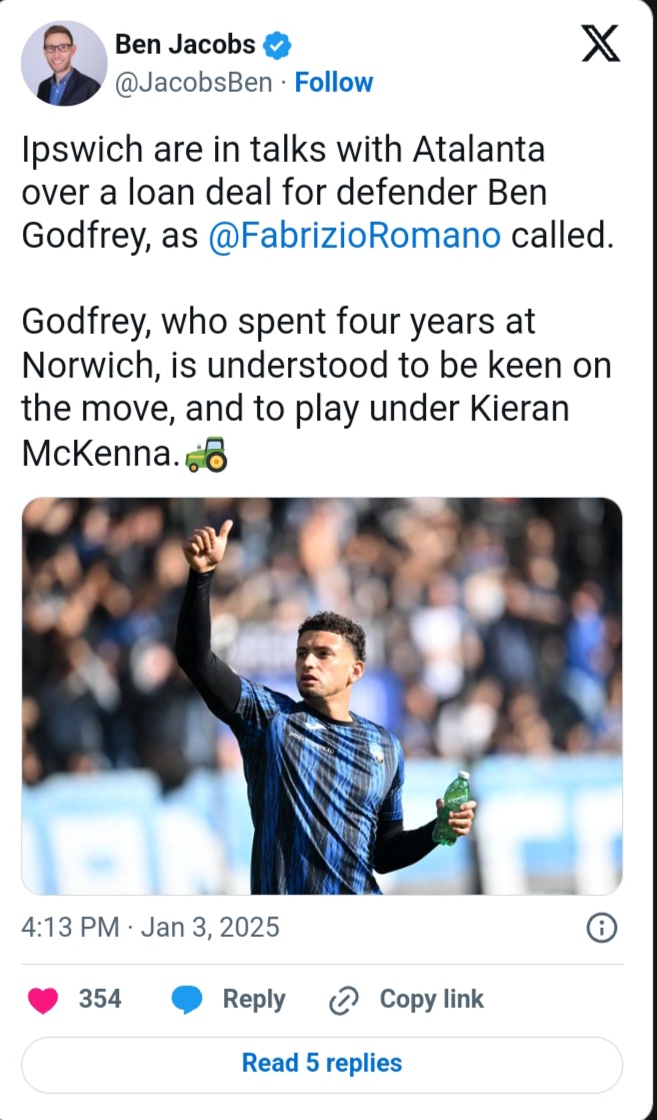Click the blue reply speech bubble icon
657x1120 pixels.
[187, 999]
